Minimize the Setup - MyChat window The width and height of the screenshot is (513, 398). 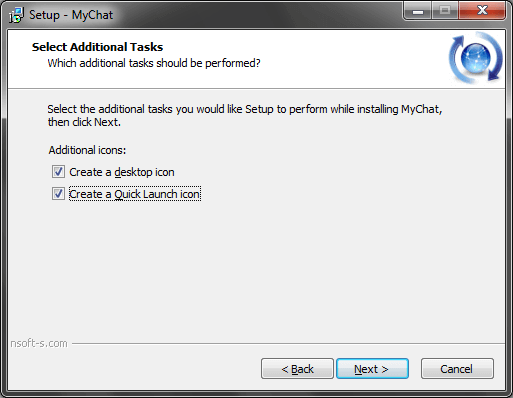coord(418,11)
